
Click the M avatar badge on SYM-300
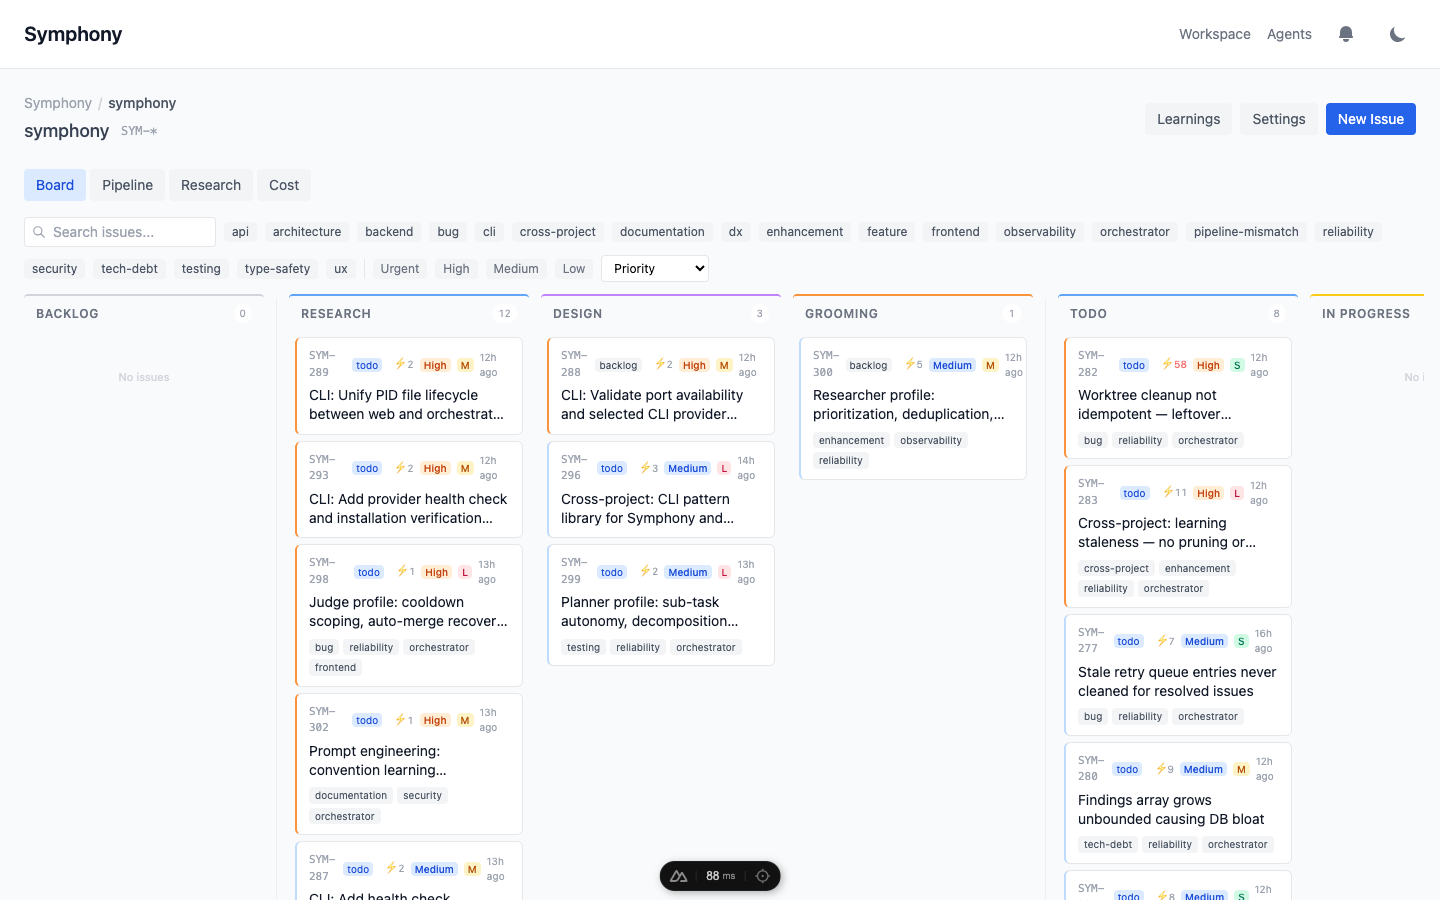[x=991, y=365]
